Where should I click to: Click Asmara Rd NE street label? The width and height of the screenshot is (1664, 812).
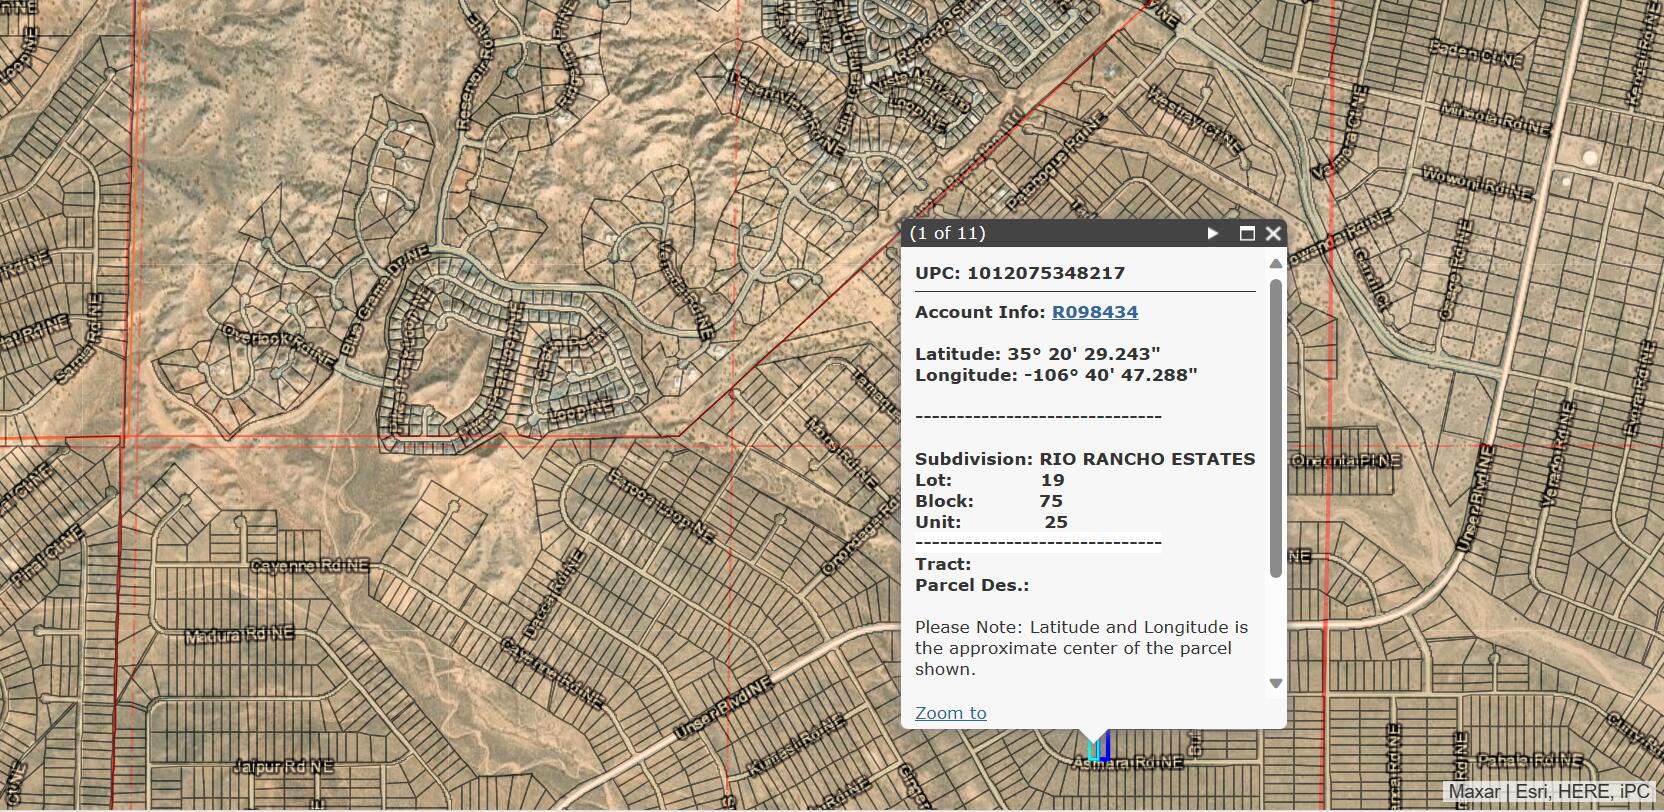(x=1127, y=763)
